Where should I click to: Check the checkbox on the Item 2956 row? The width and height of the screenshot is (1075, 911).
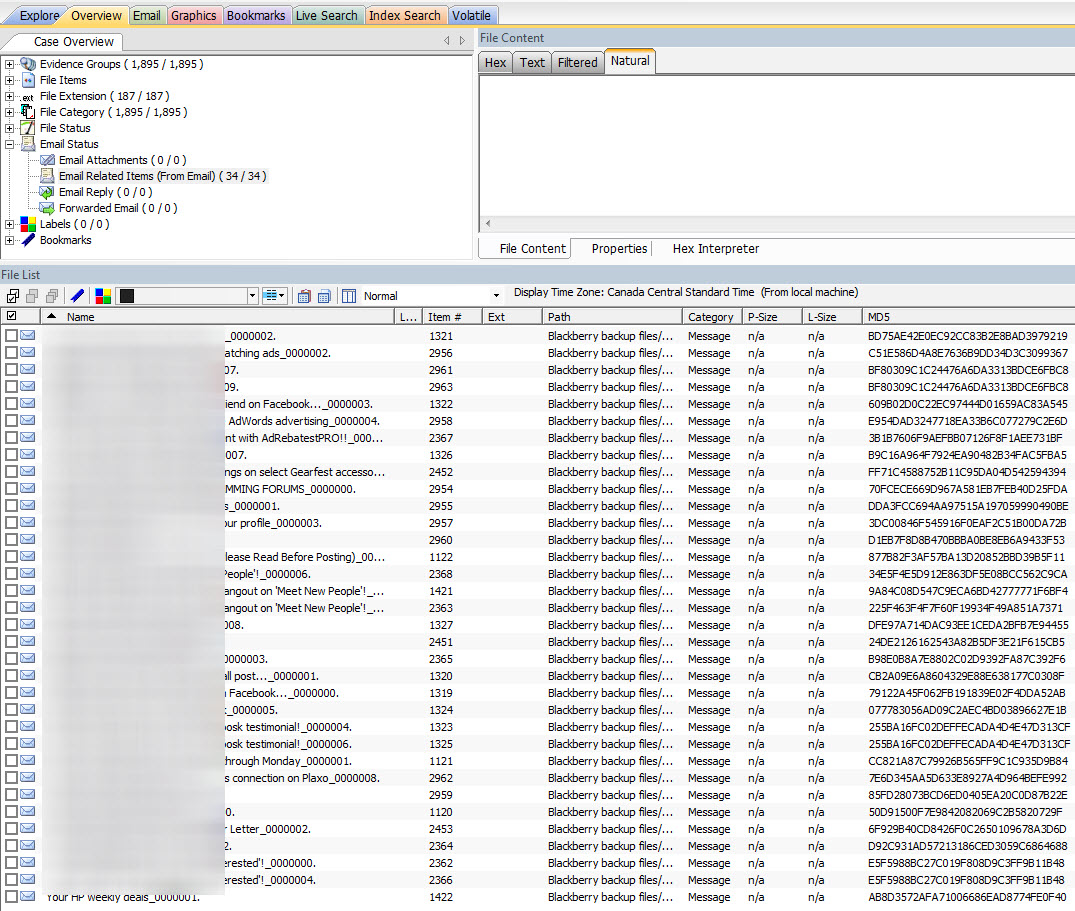pos(10,353)
